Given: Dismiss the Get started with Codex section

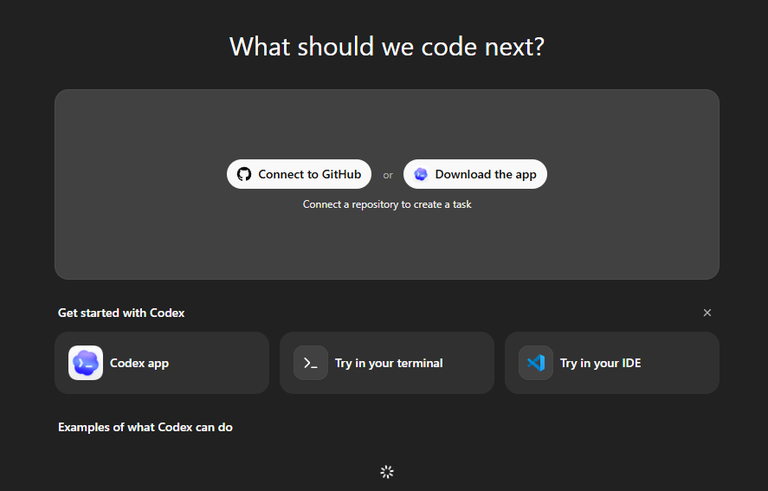Looking at the screenshot, I should coord(707,313).
